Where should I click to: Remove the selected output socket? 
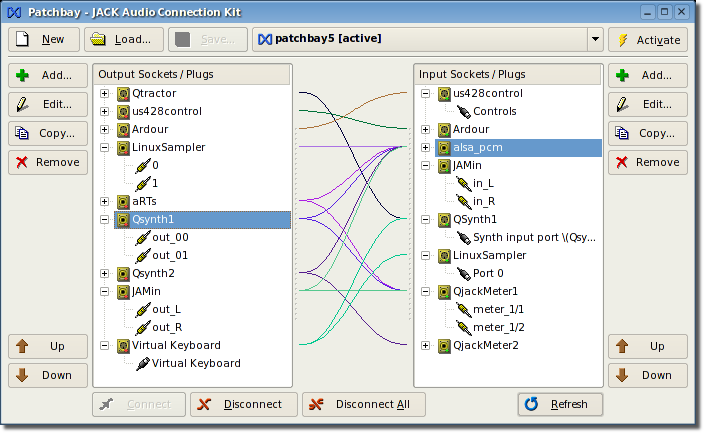pos(48,162)
